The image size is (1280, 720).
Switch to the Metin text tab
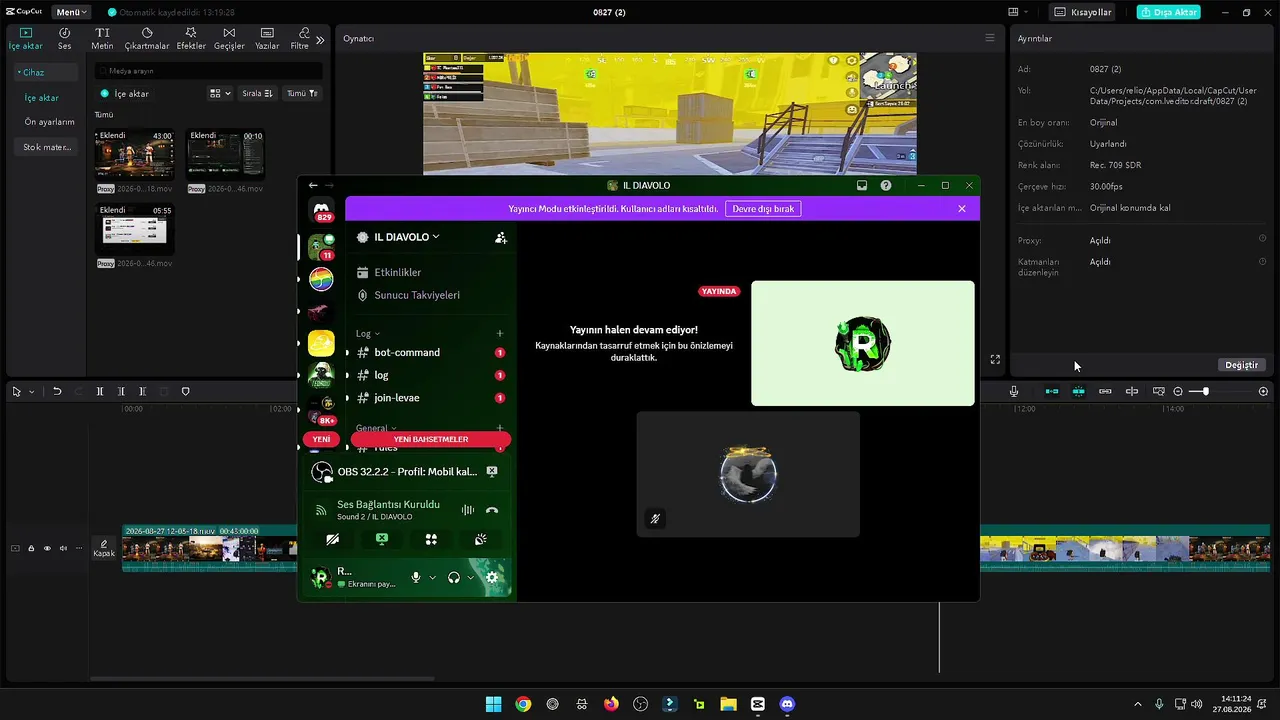[102, 38]
